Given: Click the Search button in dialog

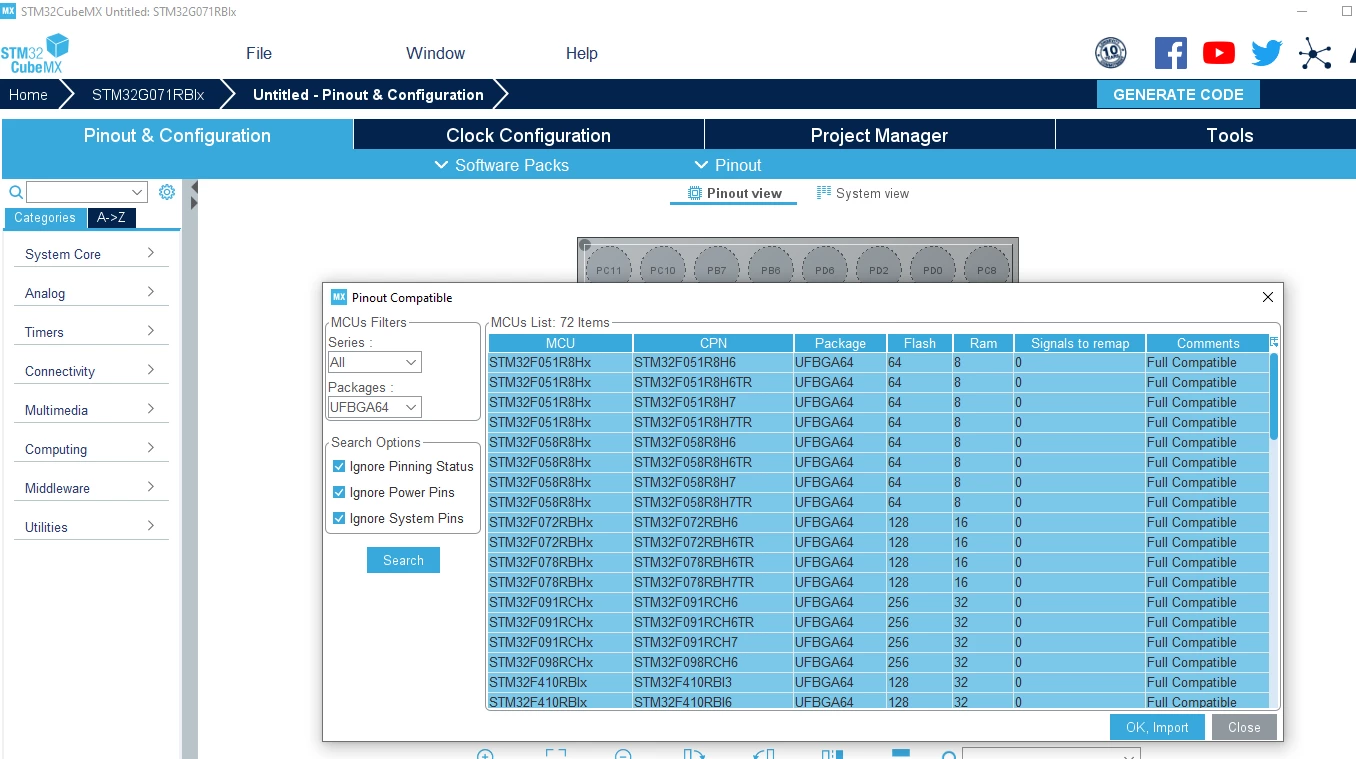Looking at the screenshot, I should click(x=403, y=560).
